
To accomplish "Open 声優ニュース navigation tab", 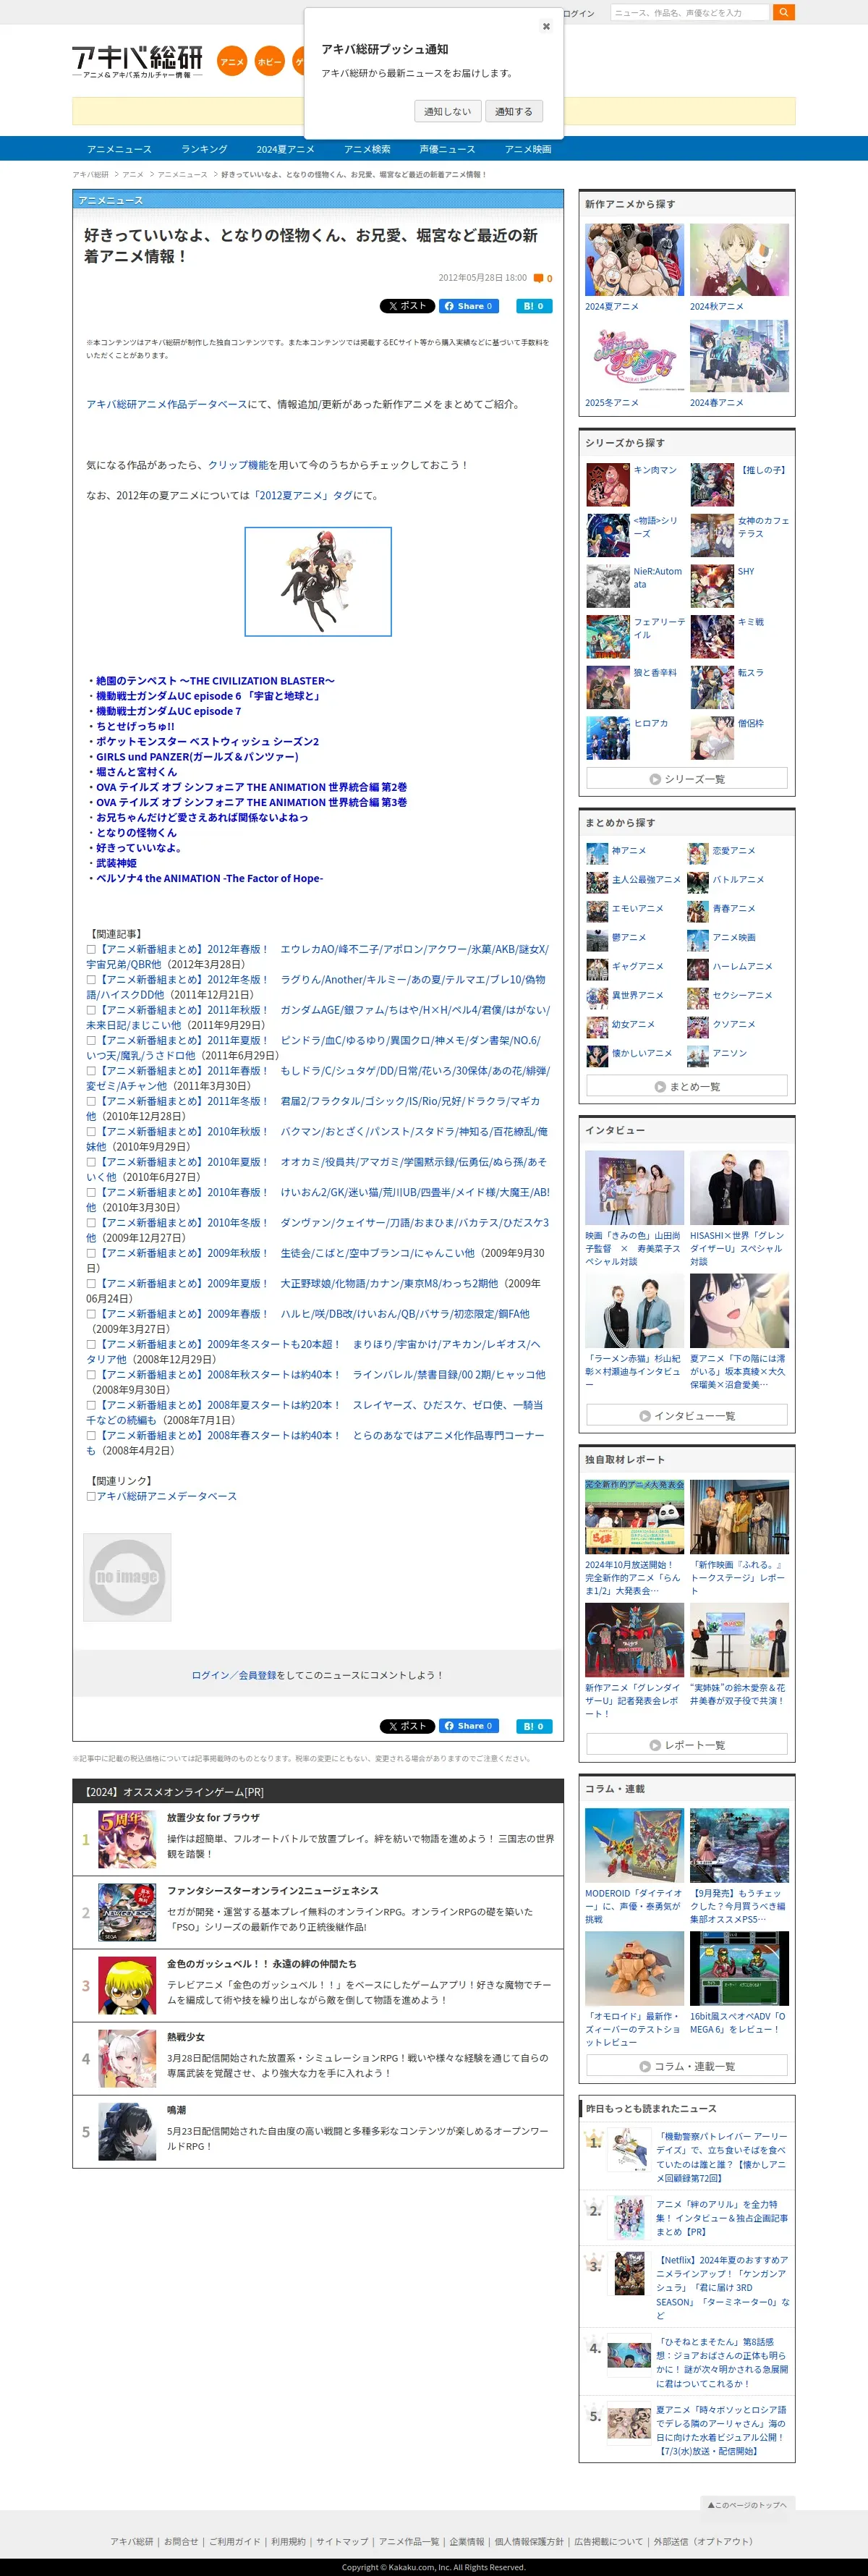I will tap(447, 149).
